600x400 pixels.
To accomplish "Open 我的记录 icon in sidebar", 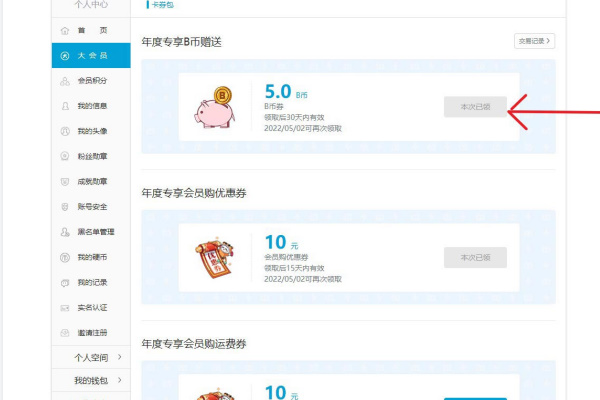I will click(65, 282).
